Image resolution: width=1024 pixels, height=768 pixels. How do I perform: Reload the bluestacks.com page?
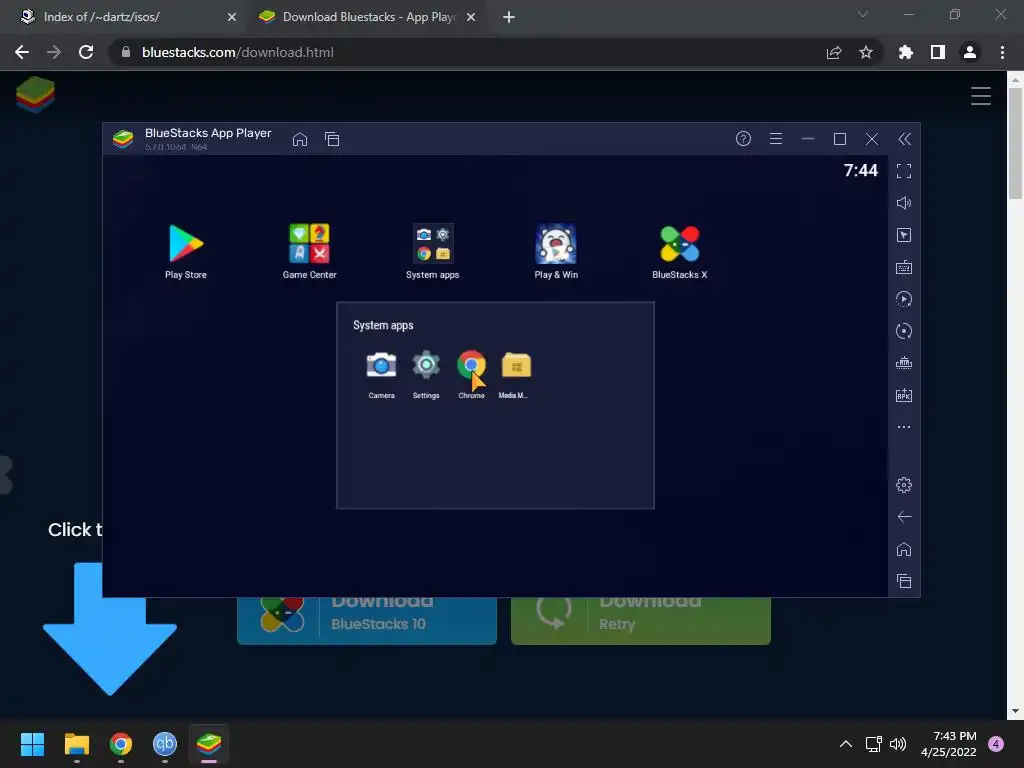(x=86, y=52)
